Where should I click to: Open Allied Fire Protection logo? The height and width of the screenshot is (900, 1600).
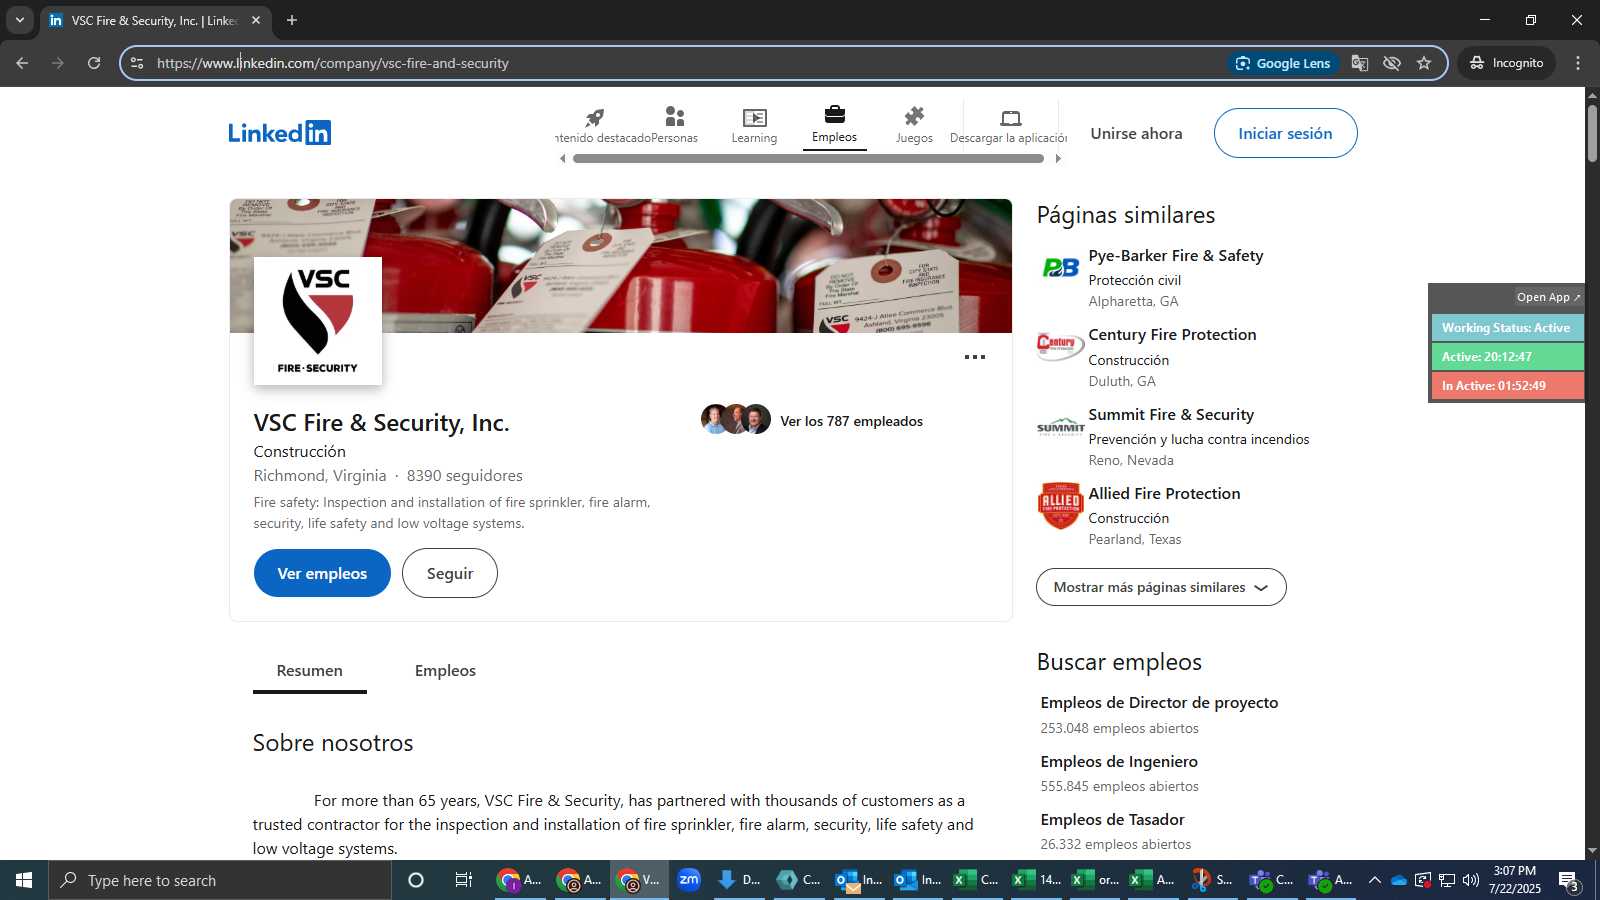1061,505
